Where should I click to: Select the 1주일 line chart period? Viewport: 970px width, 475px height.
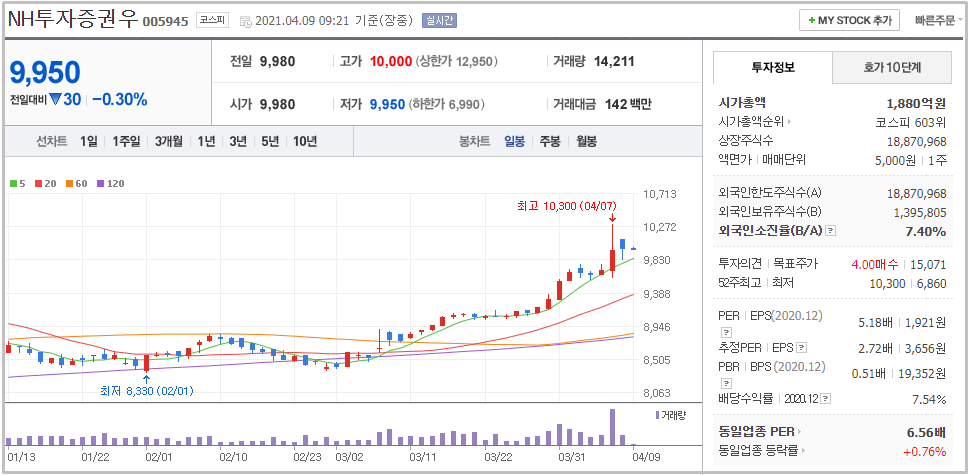coord(126,141)
